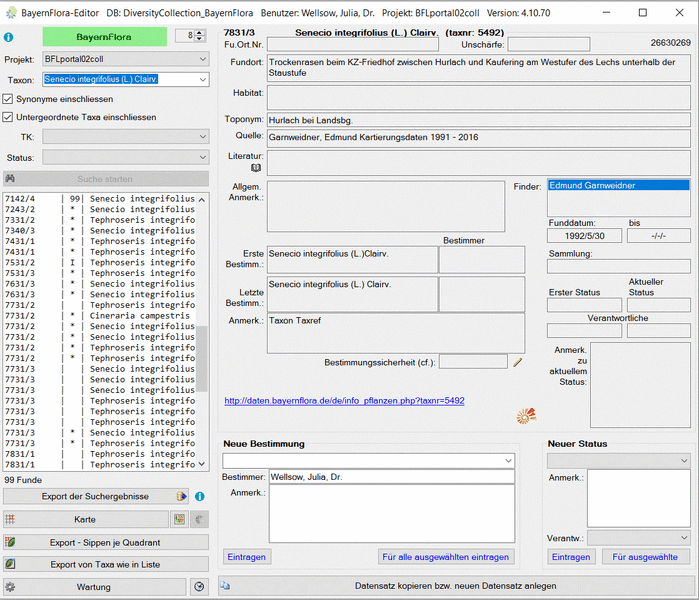Click the greyed globe button beside Karte
This screenshot has height=600, width=699.
click(199, 519)
